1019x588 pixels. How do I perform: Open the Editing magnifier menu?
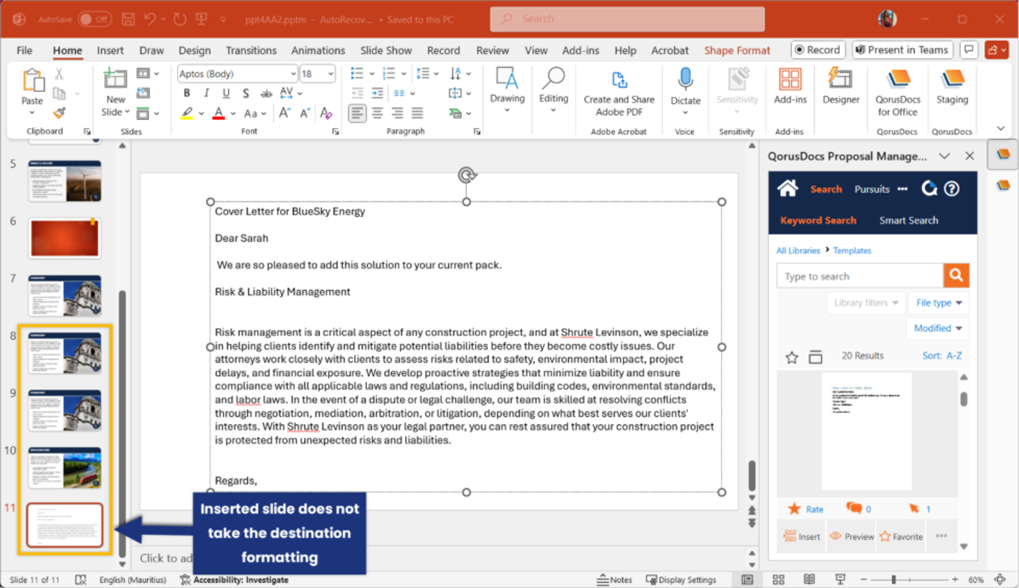[x=553, y=89]
